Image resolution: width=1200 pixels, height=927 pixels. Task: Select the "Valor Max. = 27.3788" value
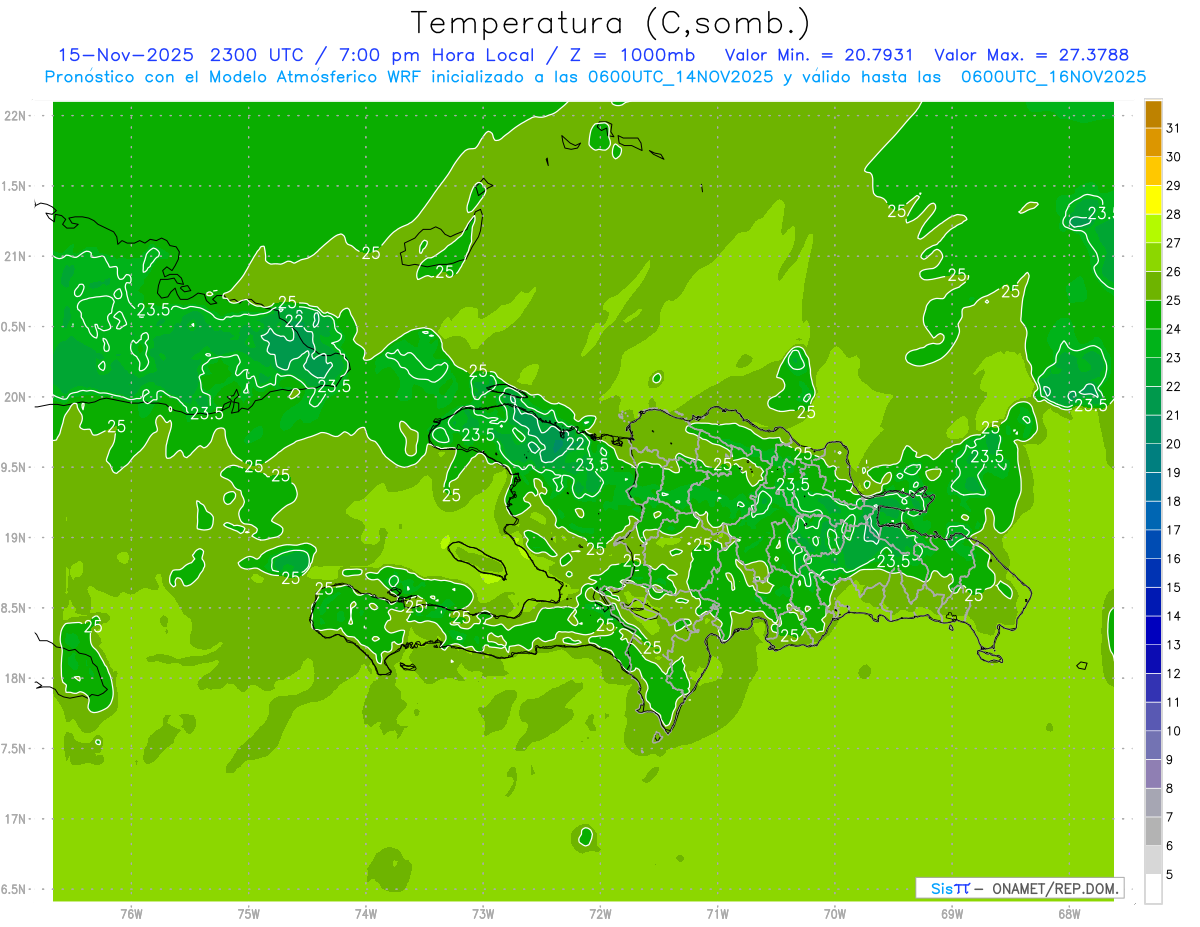pos(1031,55)
